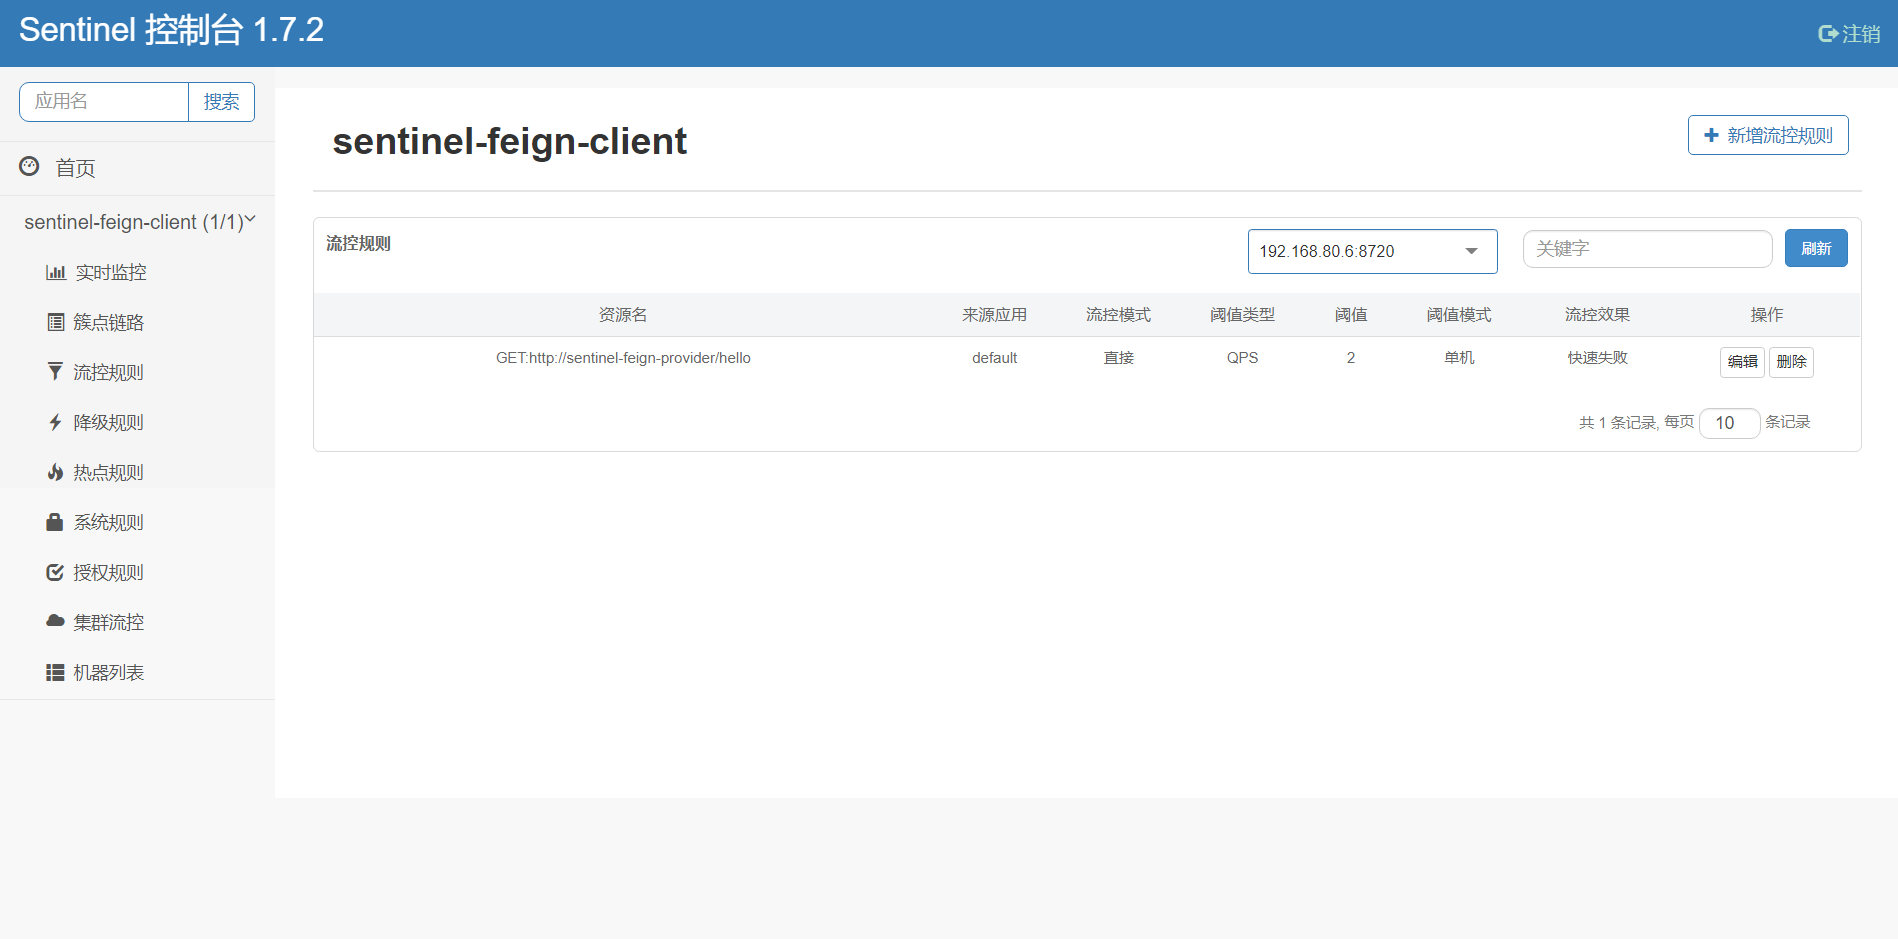Image resolution: width=1898 pixels, height=939 pixels.
Task: Click the plus icon in 新增流控规则 button
Action: [x=1711, y=135]
